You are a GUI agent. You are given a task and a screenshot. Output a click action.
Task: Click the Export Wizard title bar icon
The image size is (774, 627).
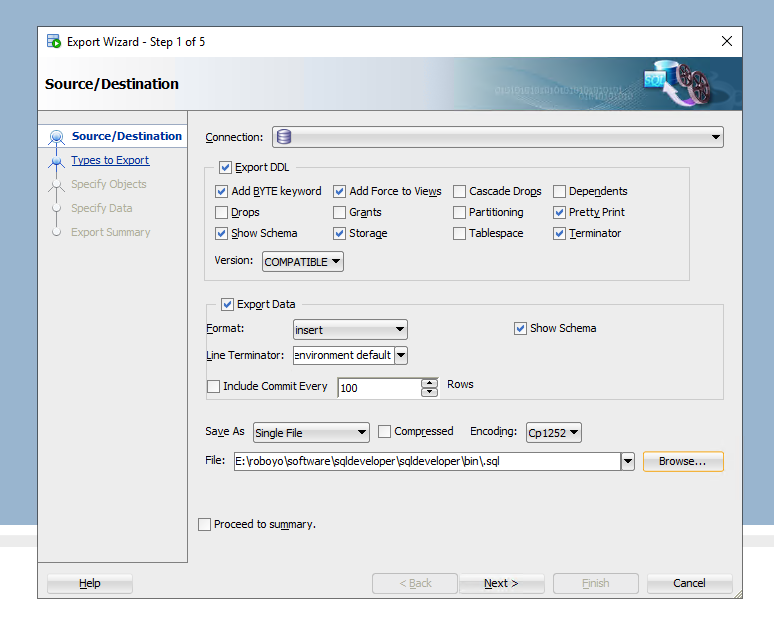[x=53, y=41]
